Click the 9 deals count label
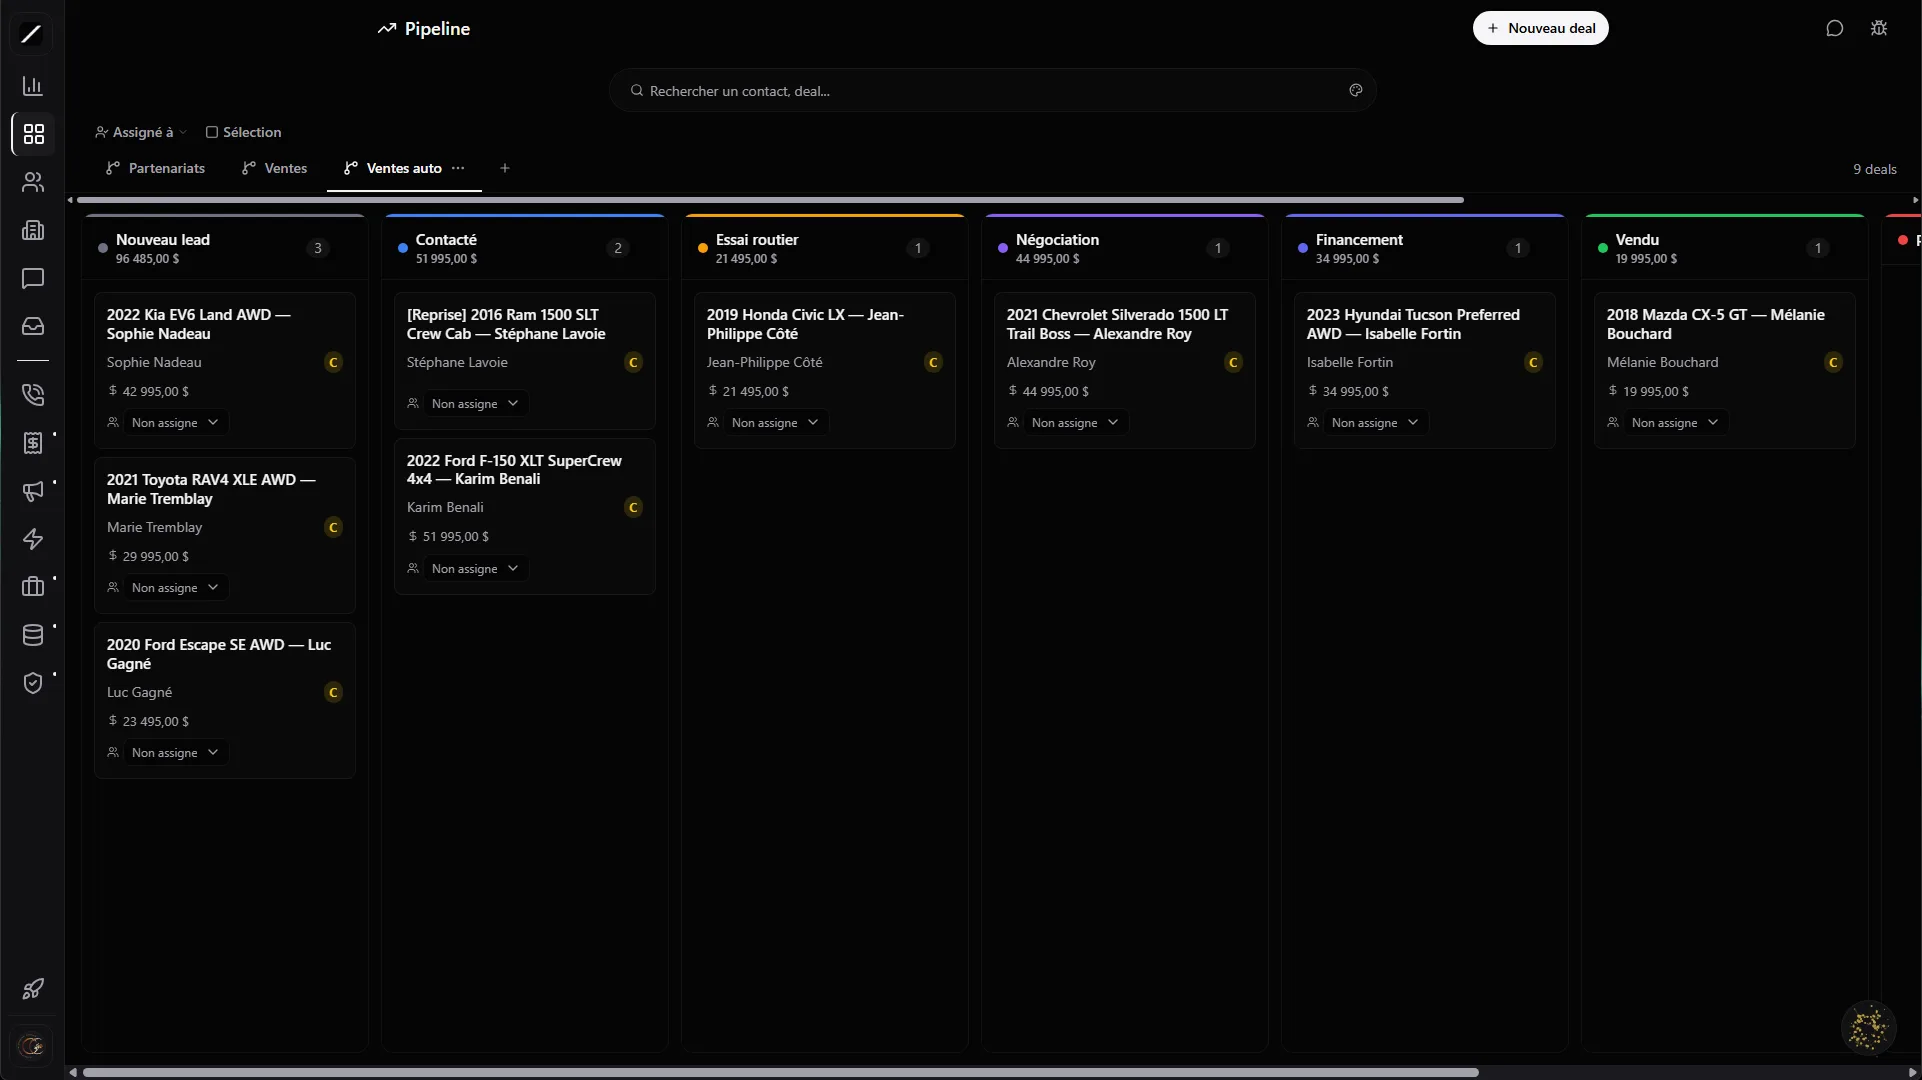Image resolution: width=1922 pixels, height=1080 pixels. click(1874, 169)
